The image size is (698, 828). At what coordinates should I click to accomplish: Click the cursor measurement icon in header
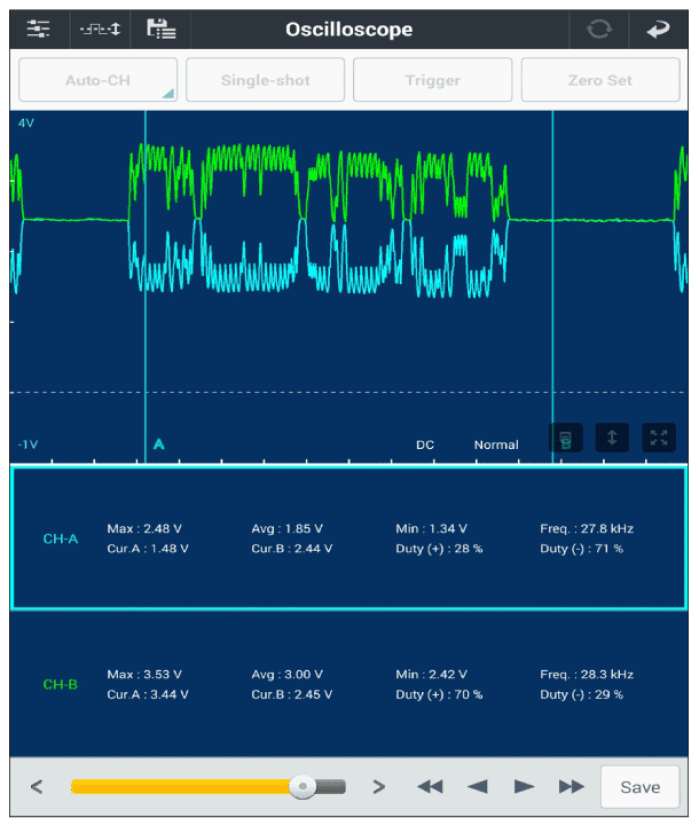coord(100,29)
